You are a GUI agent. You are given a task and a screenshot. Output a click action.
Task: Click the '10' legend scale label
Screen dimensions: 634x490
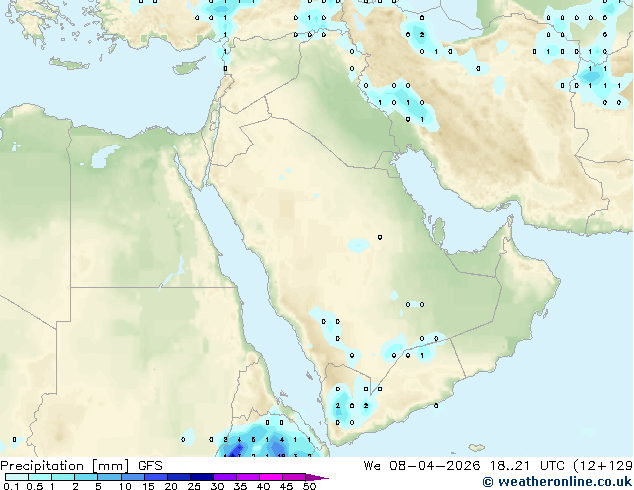point(125,486)
